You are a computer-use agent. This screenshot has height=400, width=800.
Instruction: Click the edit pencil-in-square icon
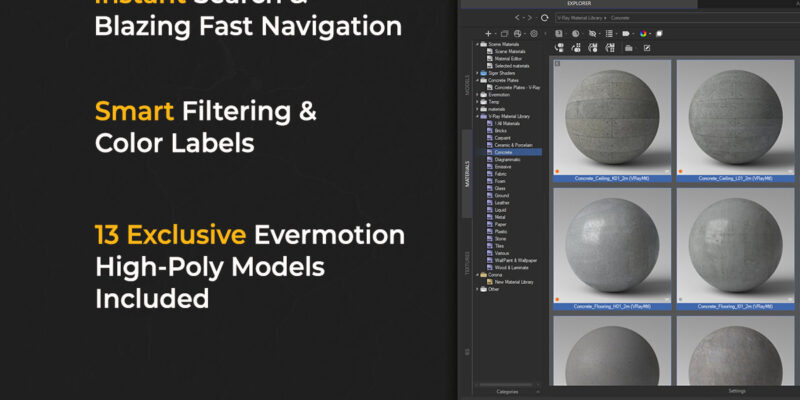pos(646,48)
